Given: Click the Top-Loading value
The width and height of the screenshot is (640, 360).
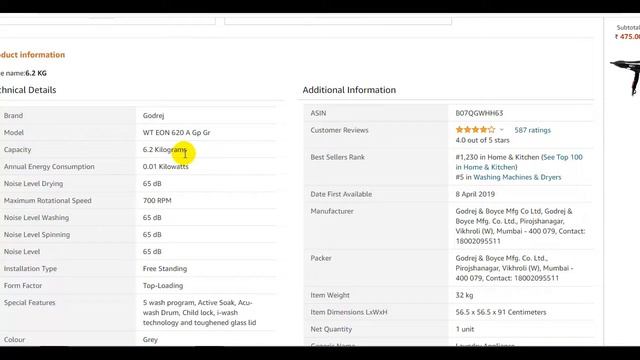Looking at the screenshot, I should click(x=163, y=286).
